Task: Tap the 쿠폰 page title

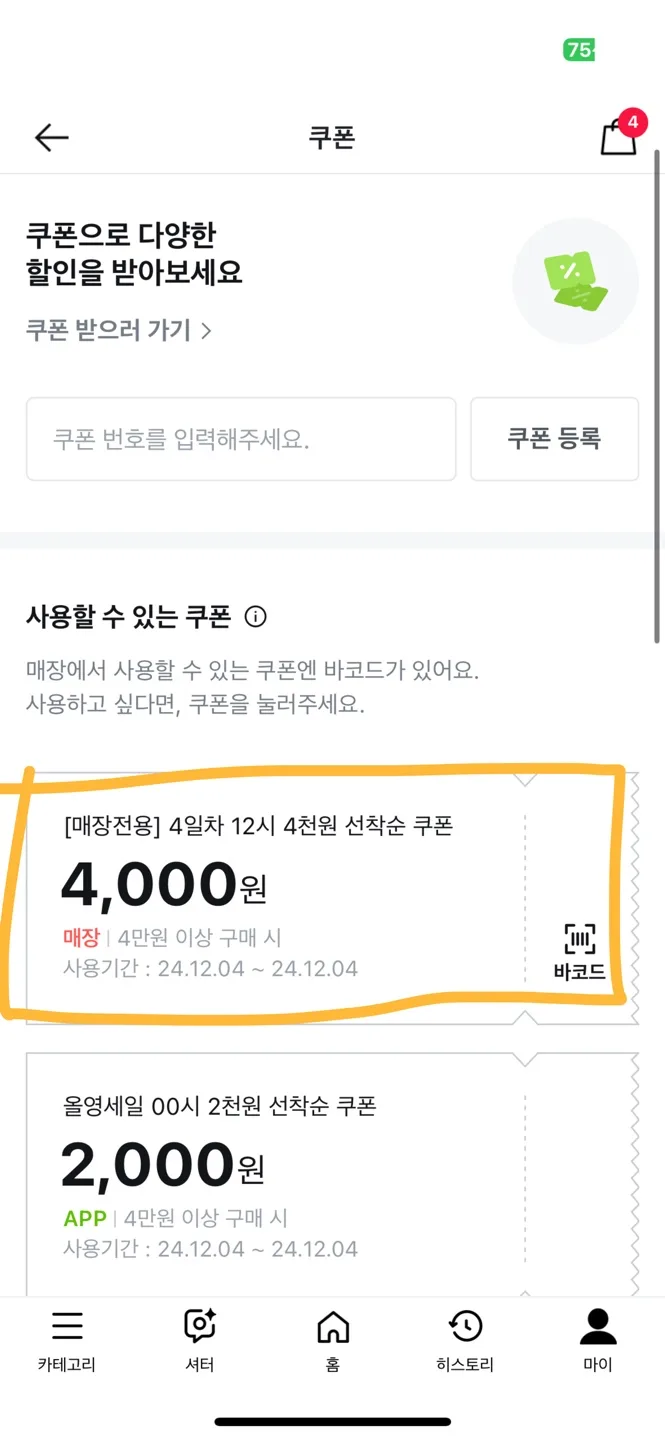Action: tap(332, 138)
